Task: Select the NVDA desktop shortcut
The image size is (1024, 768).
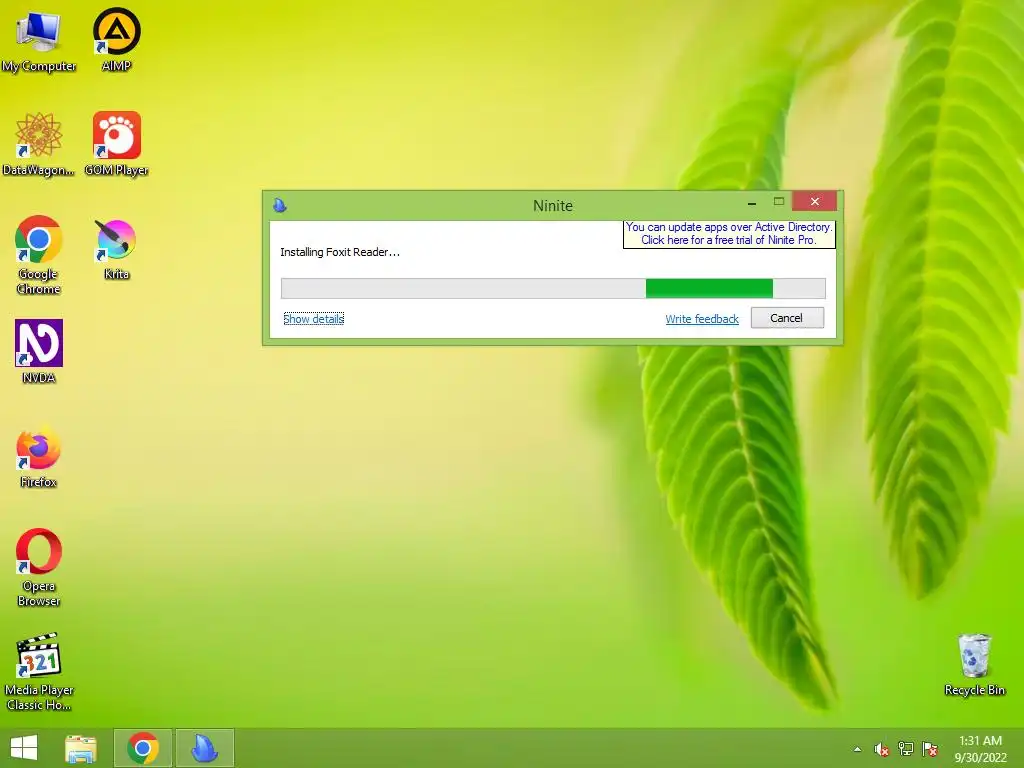Action: [39, 351]
